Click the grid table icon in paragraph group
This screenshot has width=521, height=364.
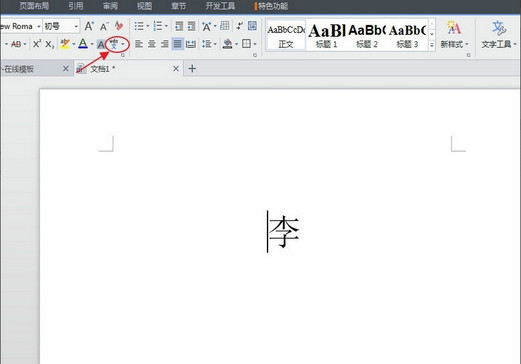[x=225, y=26]
